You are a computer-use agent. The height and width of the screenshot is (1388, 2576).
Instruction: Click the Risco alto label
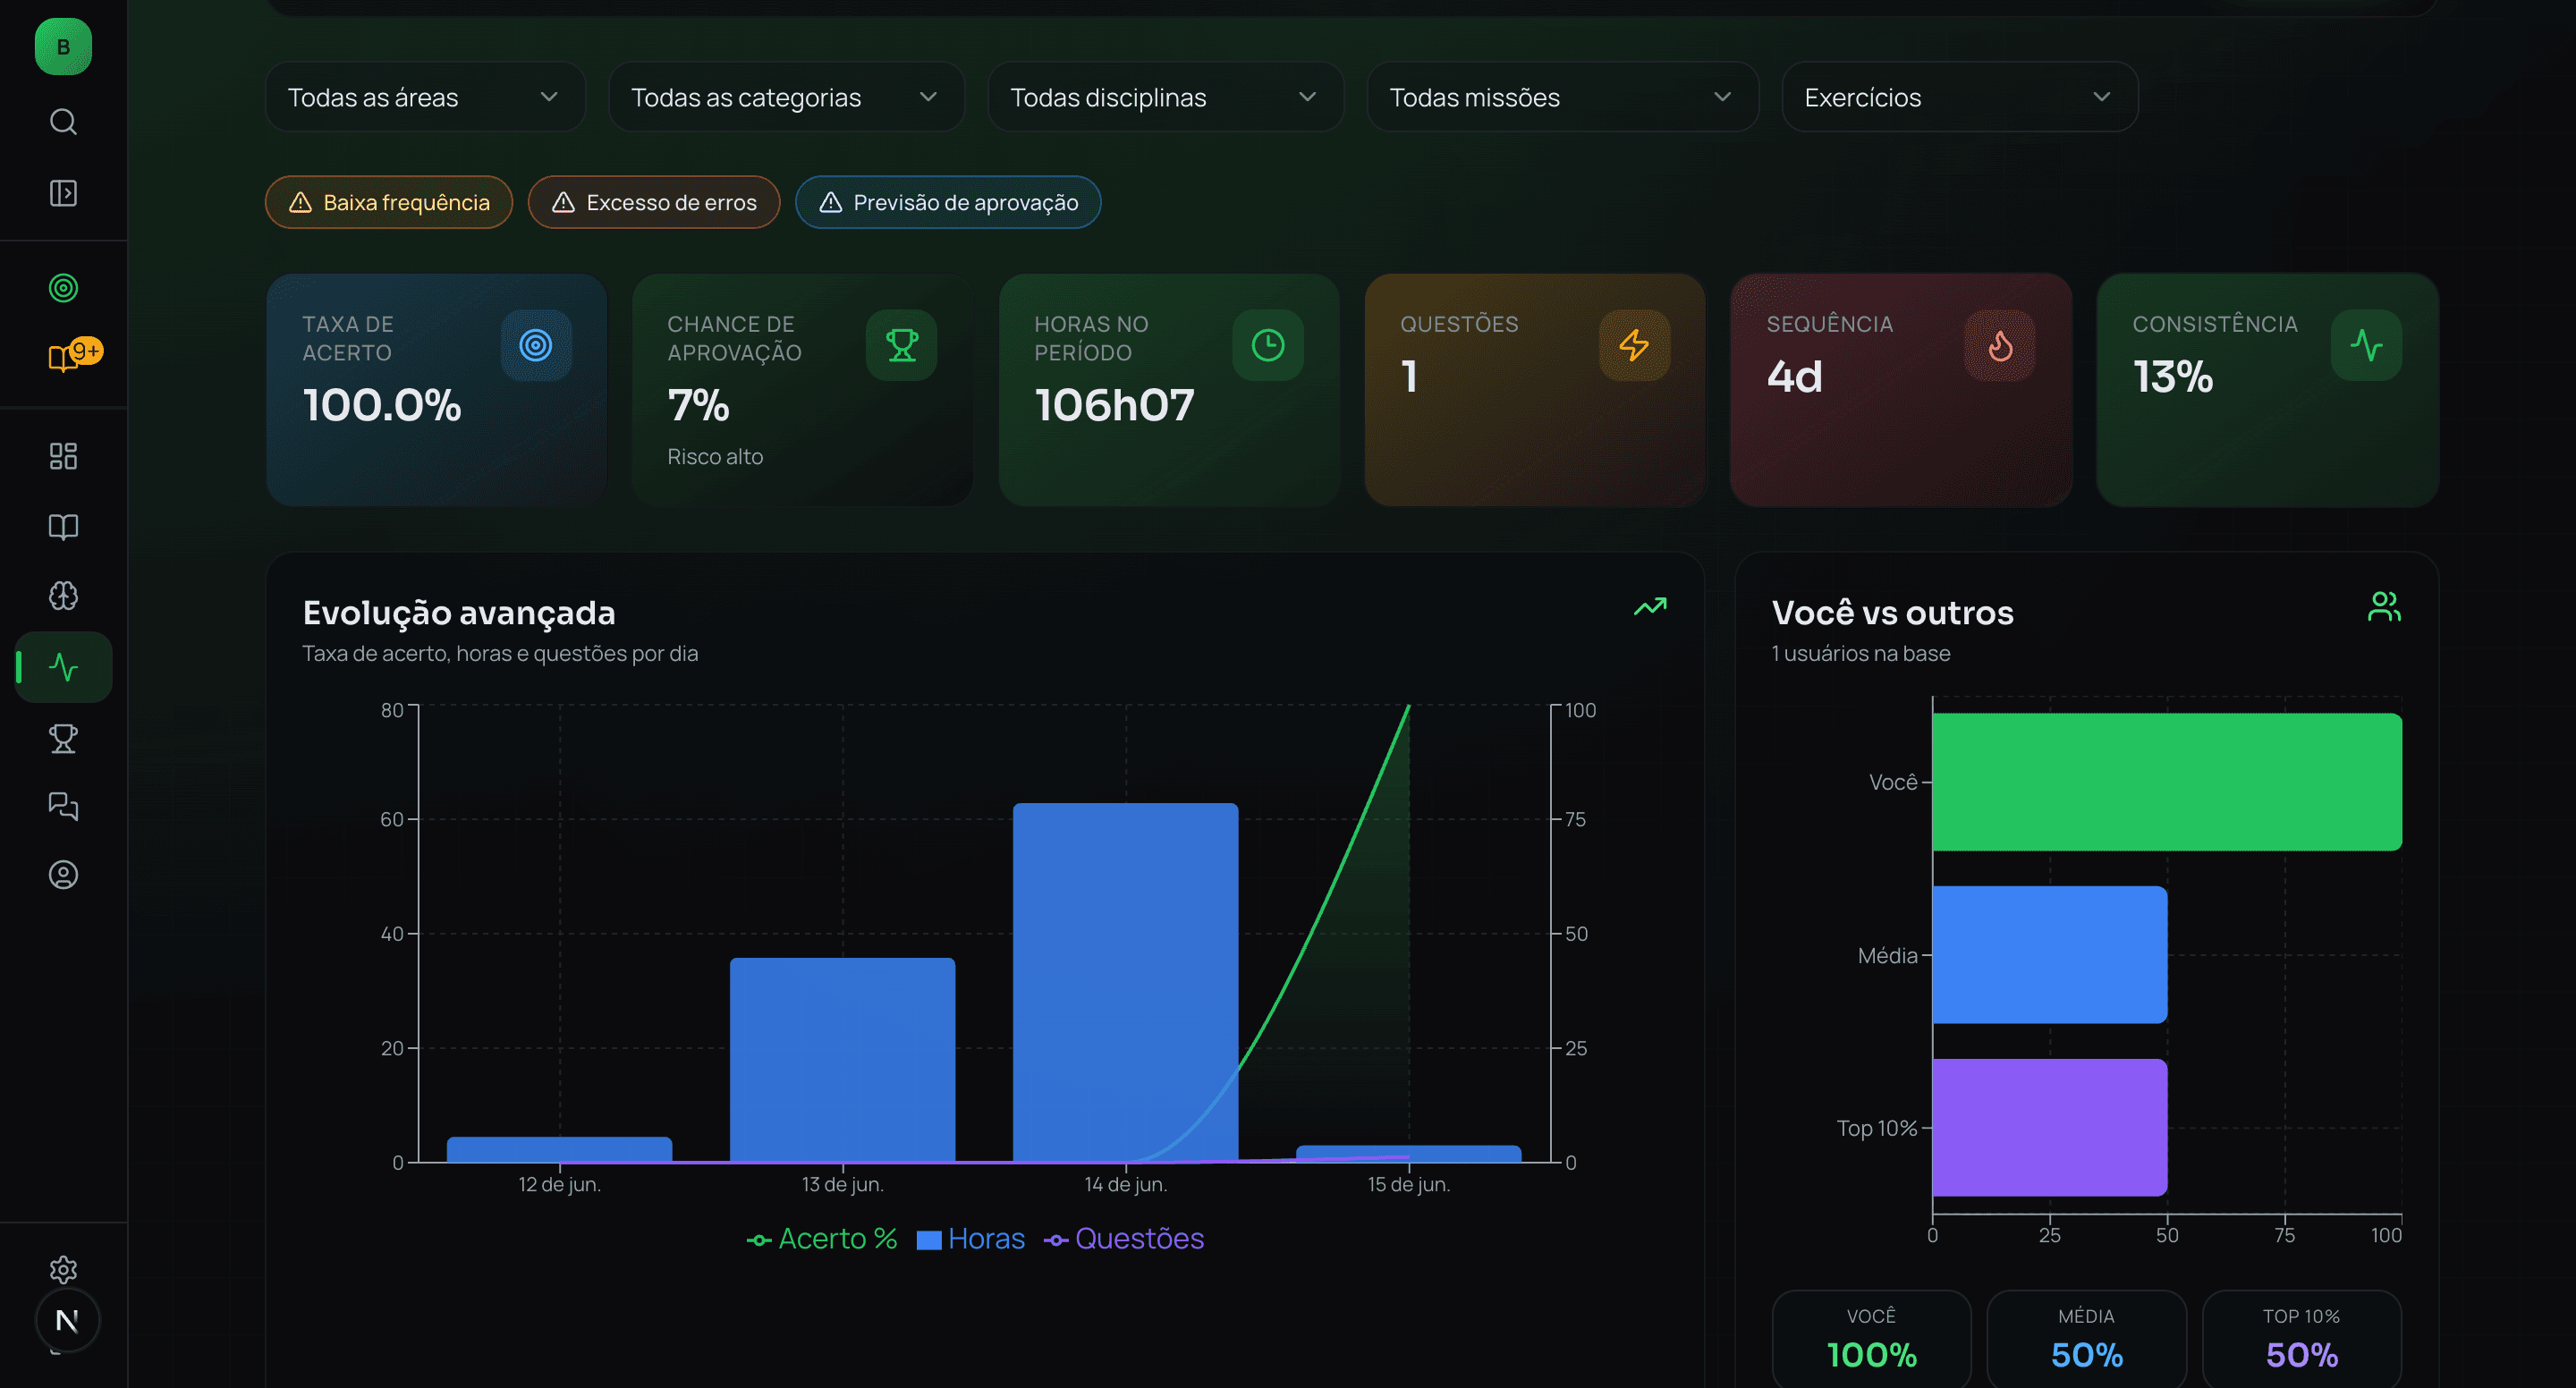point(715,457)
